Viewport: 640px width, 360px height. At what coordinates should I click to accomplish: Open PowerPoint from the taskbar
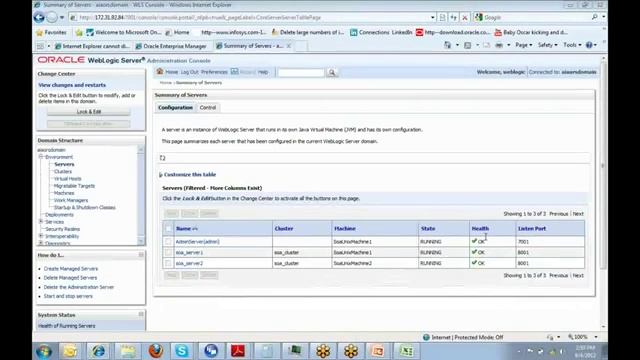tap(378, 351)
